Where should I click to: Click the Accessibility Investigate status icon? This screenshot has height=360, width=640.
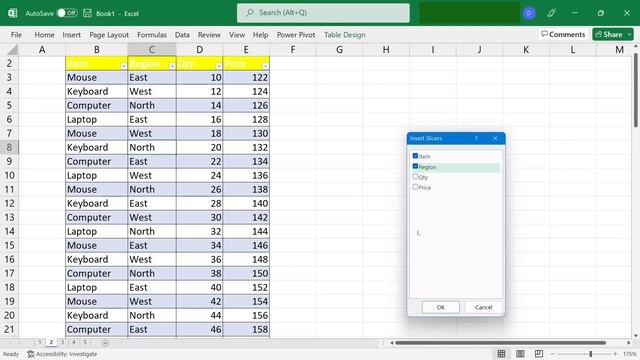pyautogui.click(x=31, y=354)
